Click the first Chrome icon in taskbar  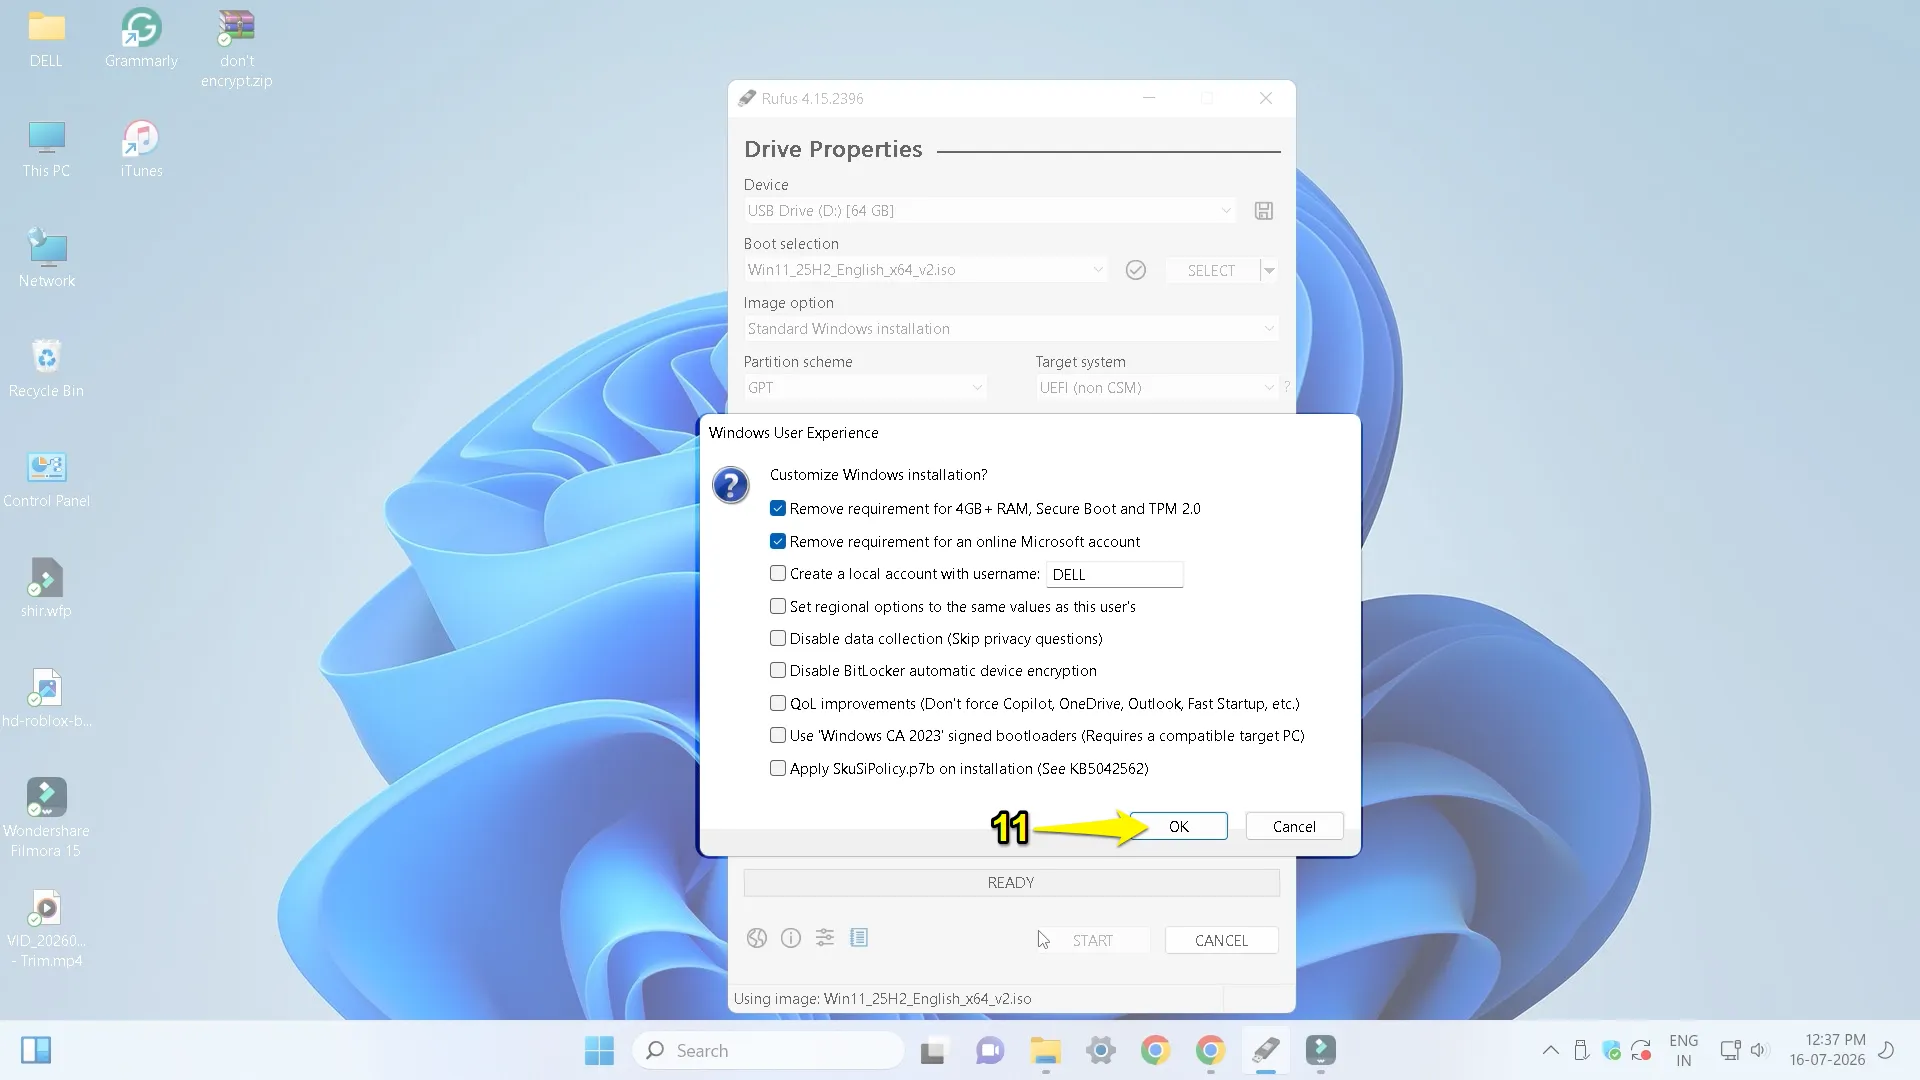pyautogui.click(x=1155, y=1050)
